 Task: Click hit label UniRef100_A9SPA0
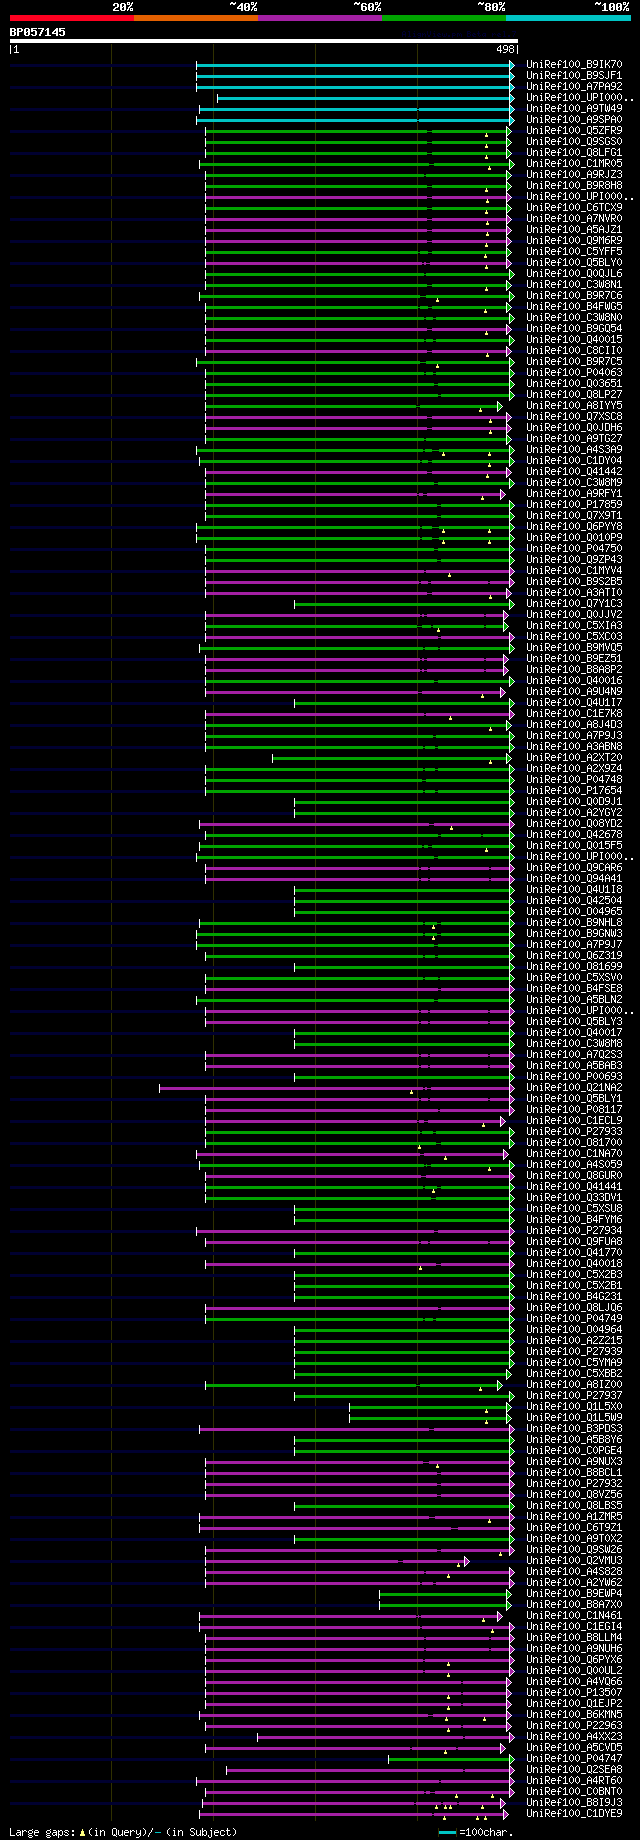coord(574,120)
